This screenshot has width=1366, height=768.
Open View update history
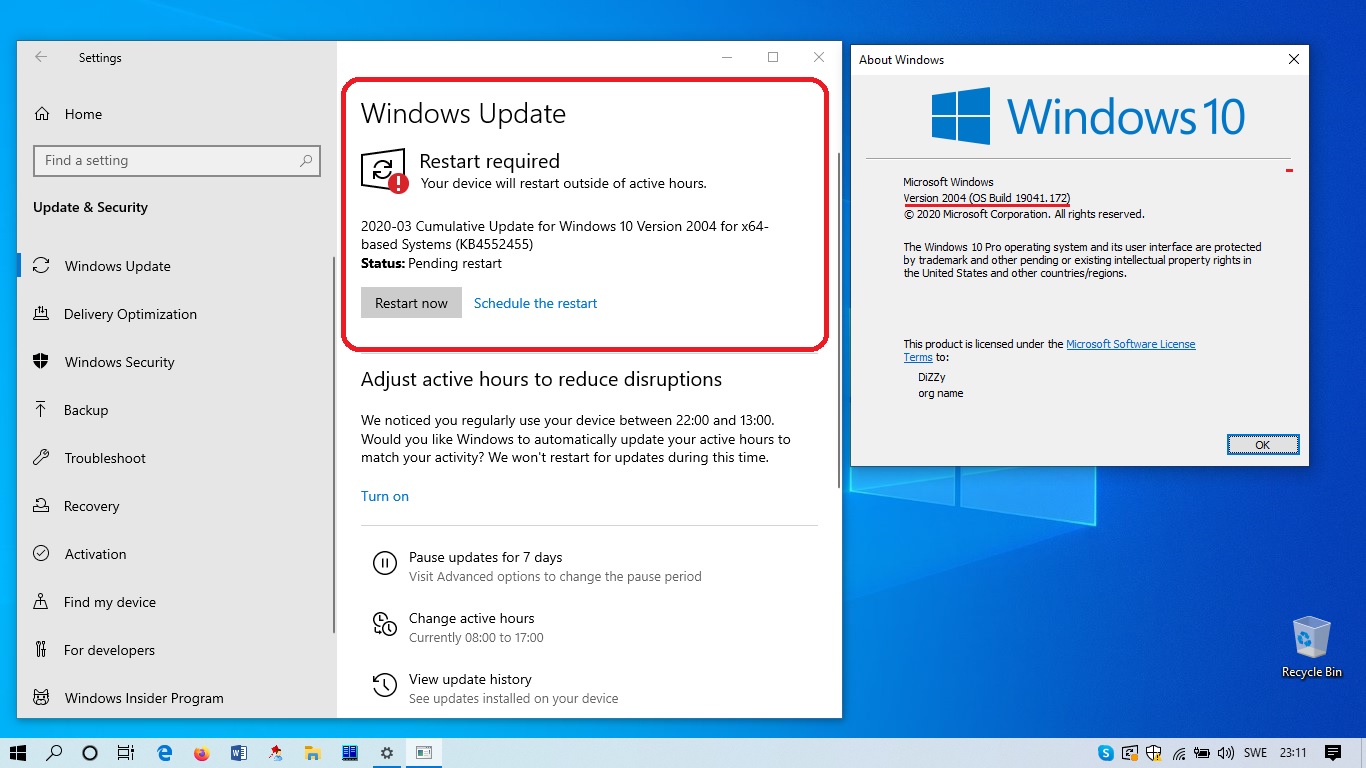coord(470,679)
